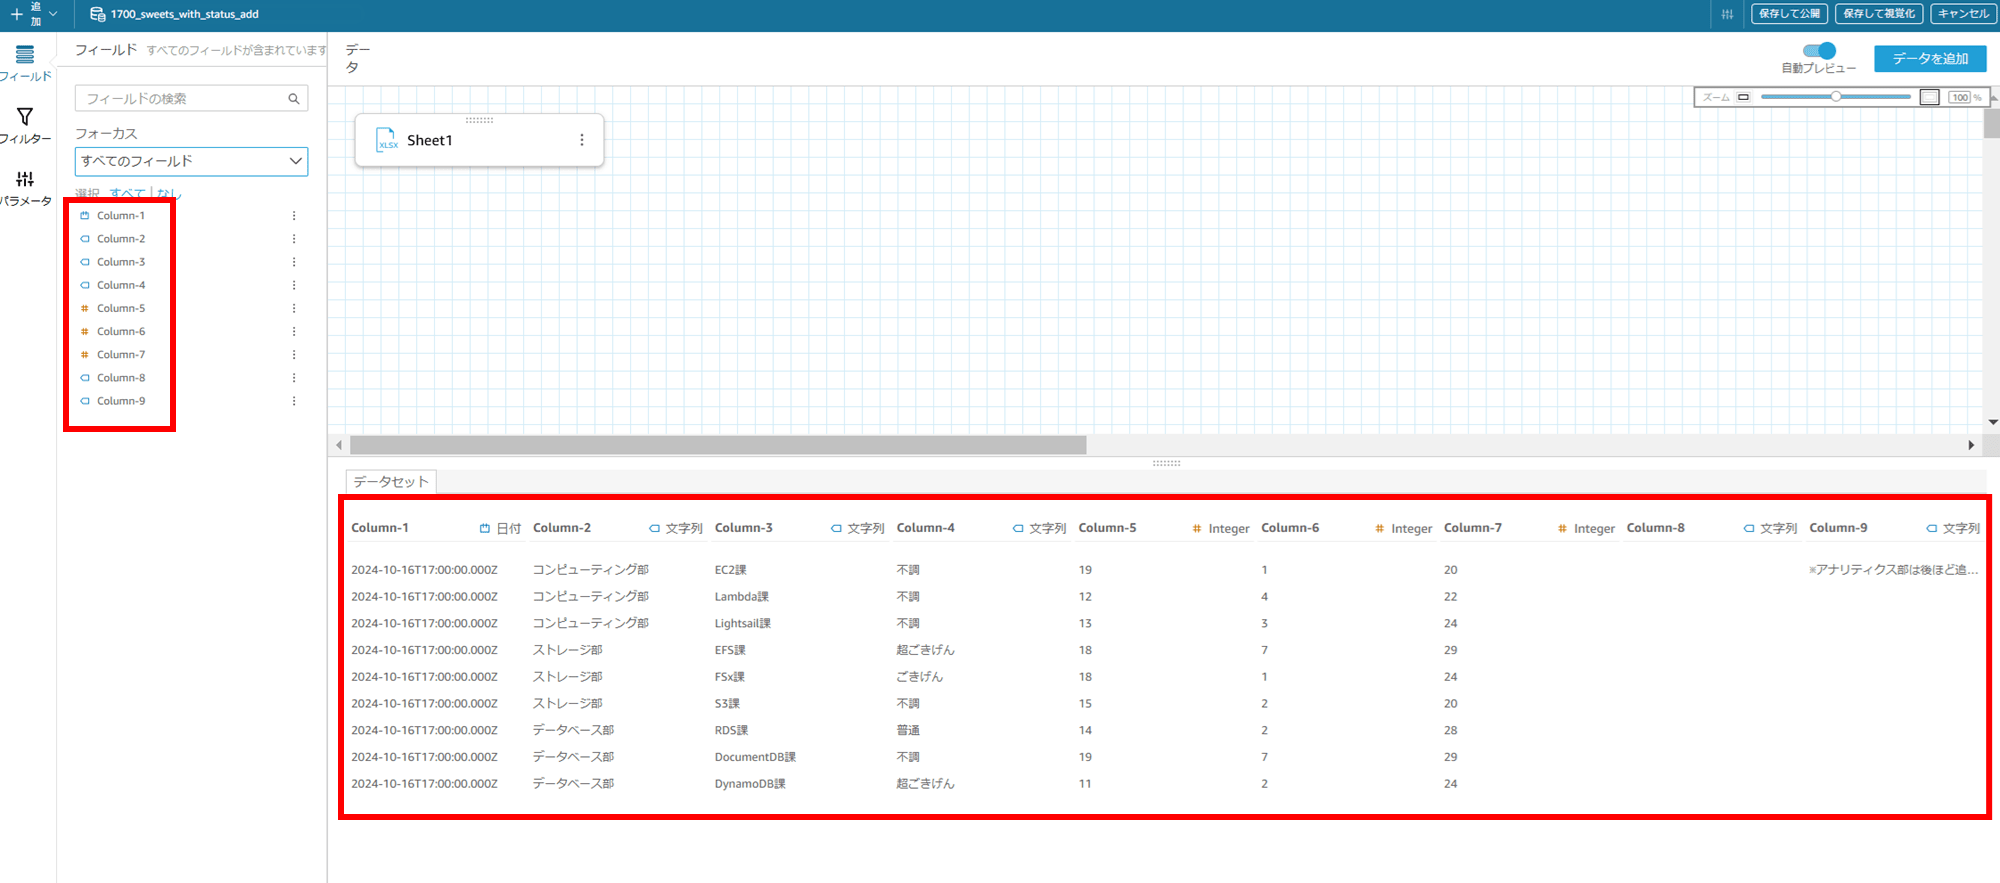Open options menu for Column-7 field

tap(294, 355)
